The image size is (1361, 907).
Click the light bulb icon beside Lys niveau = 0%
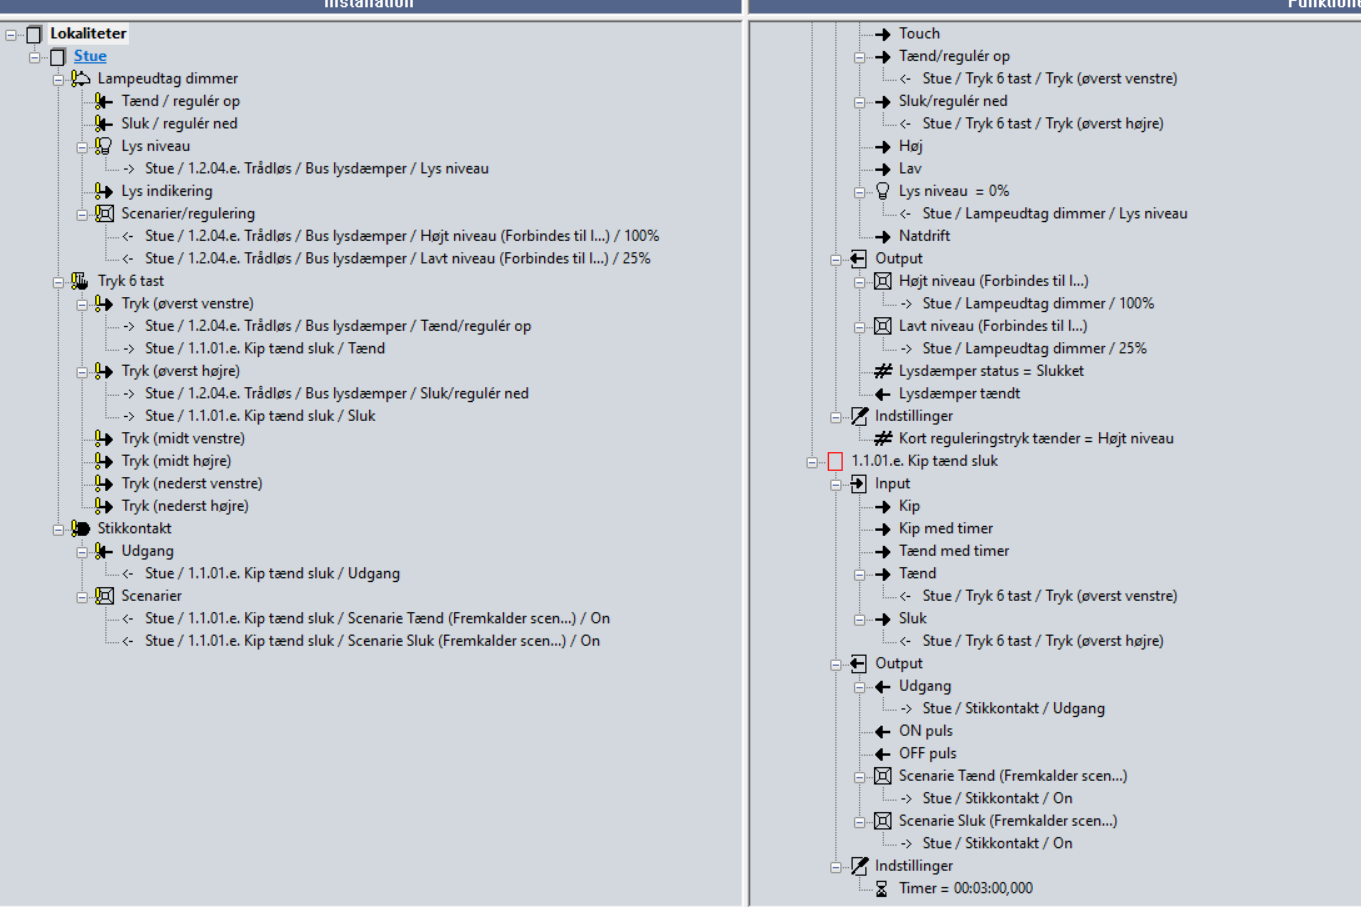[x=882, y=191]
